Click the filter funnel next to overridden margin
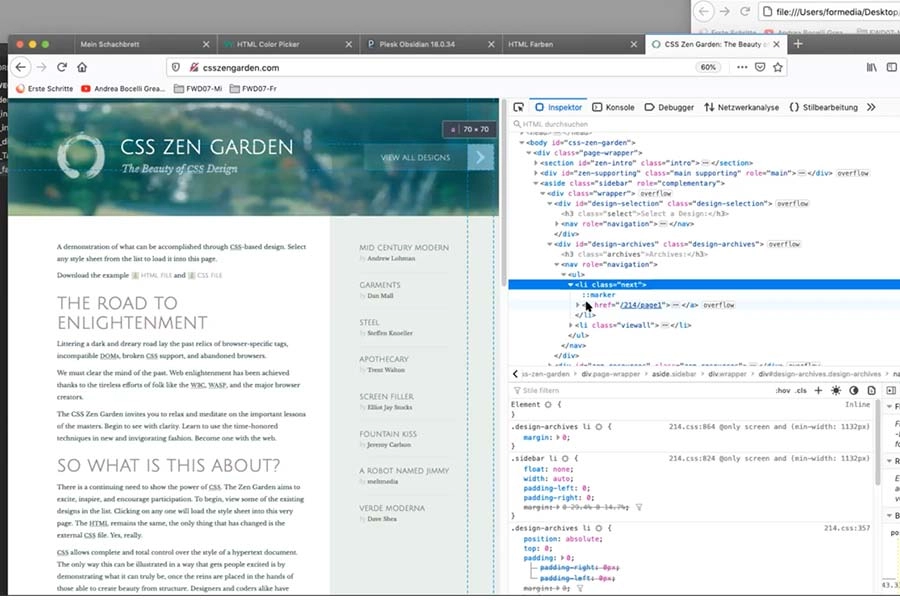The image size is (900, 600). pyautogui.click(x=639, y=507)
